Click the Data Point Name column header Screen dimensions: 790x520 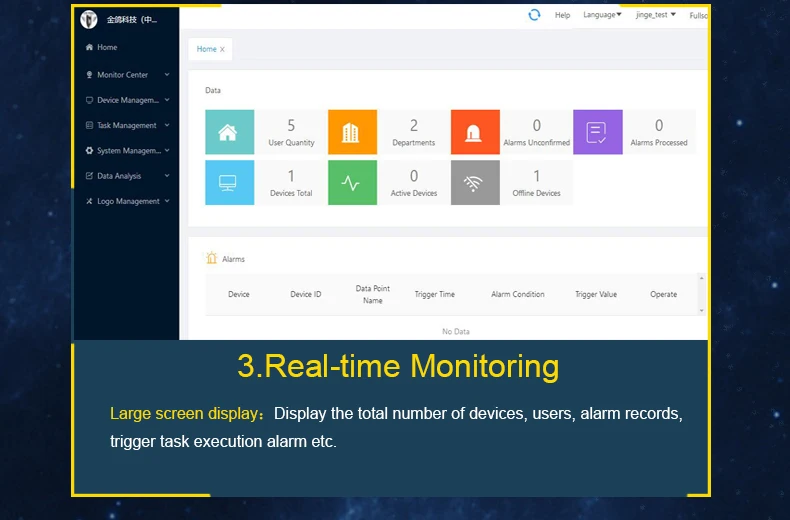pyautogui.click(x=373, y=294)
